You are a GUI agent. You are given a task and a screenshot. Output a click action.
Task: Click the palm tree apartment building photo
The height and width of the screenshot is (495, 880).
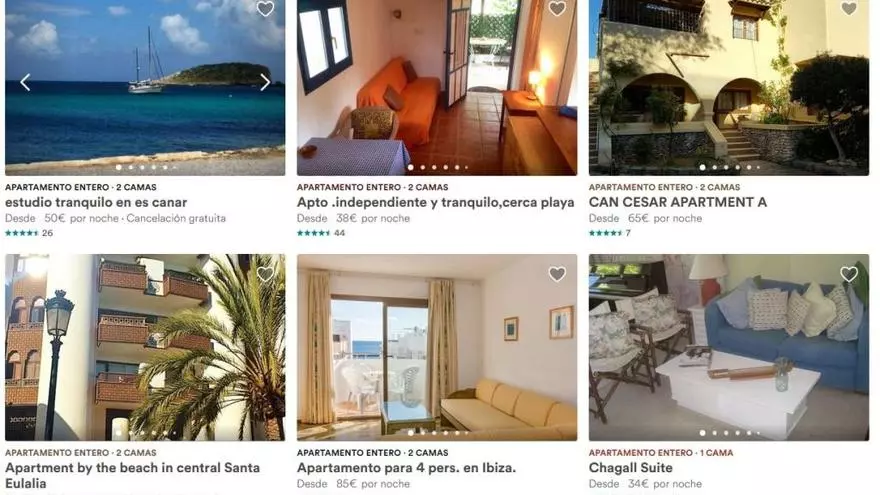tap(145, 347)
